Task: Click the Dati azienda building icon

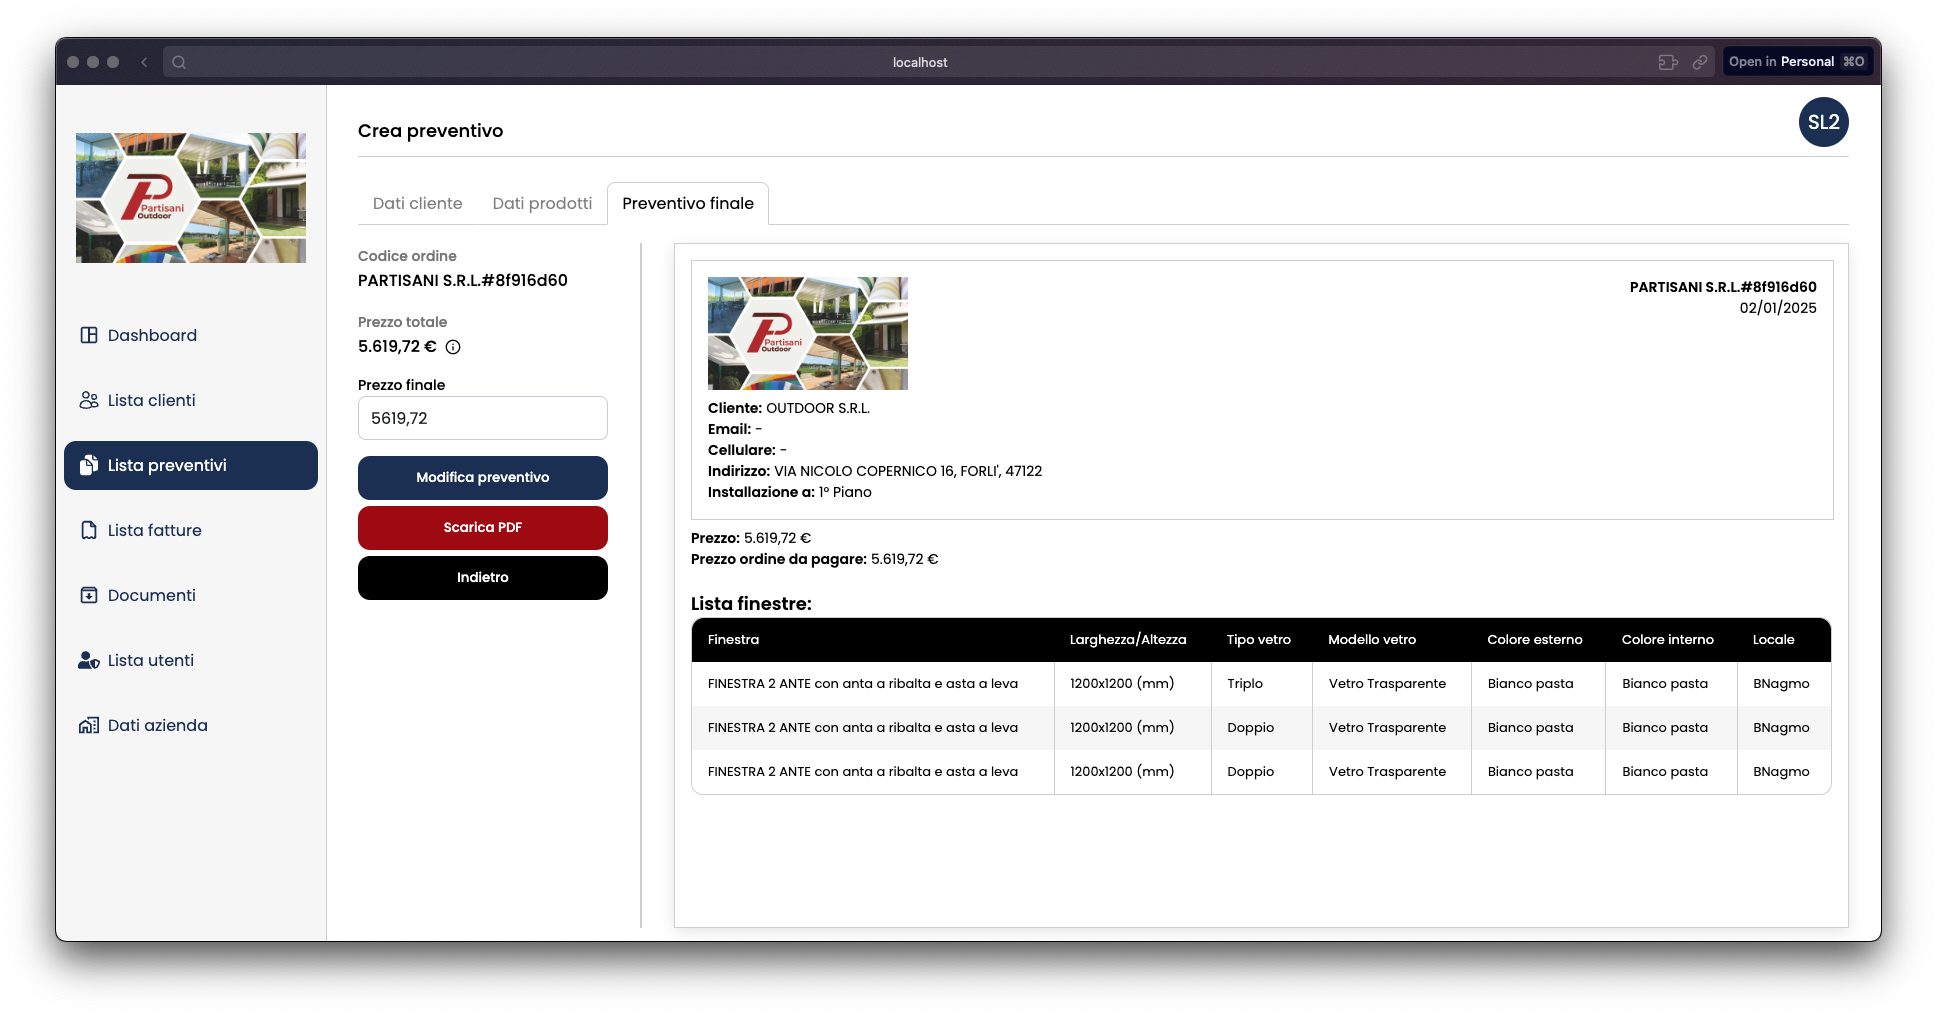Action: tap(89, 725)
